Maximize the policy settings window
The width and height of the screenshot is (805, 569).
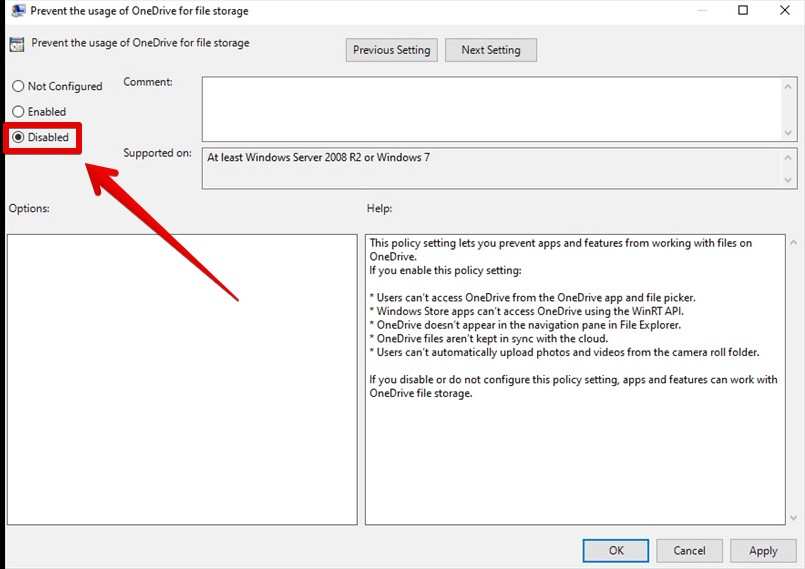(743, 11)
